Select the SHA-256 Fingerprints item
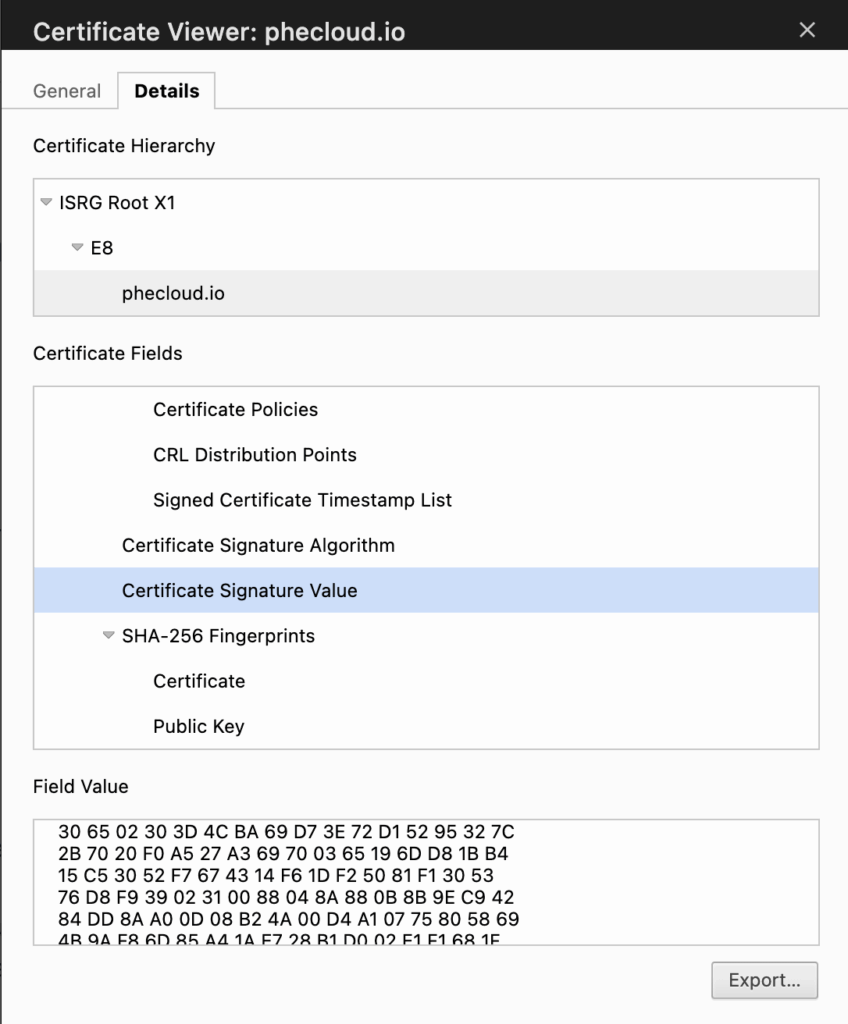The image size is (848, 1024). [218, 636]
